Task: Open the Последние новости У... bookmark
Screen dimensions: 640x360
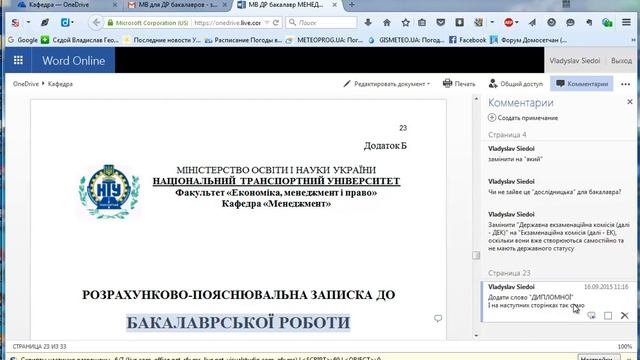Action: click(162, 40)
